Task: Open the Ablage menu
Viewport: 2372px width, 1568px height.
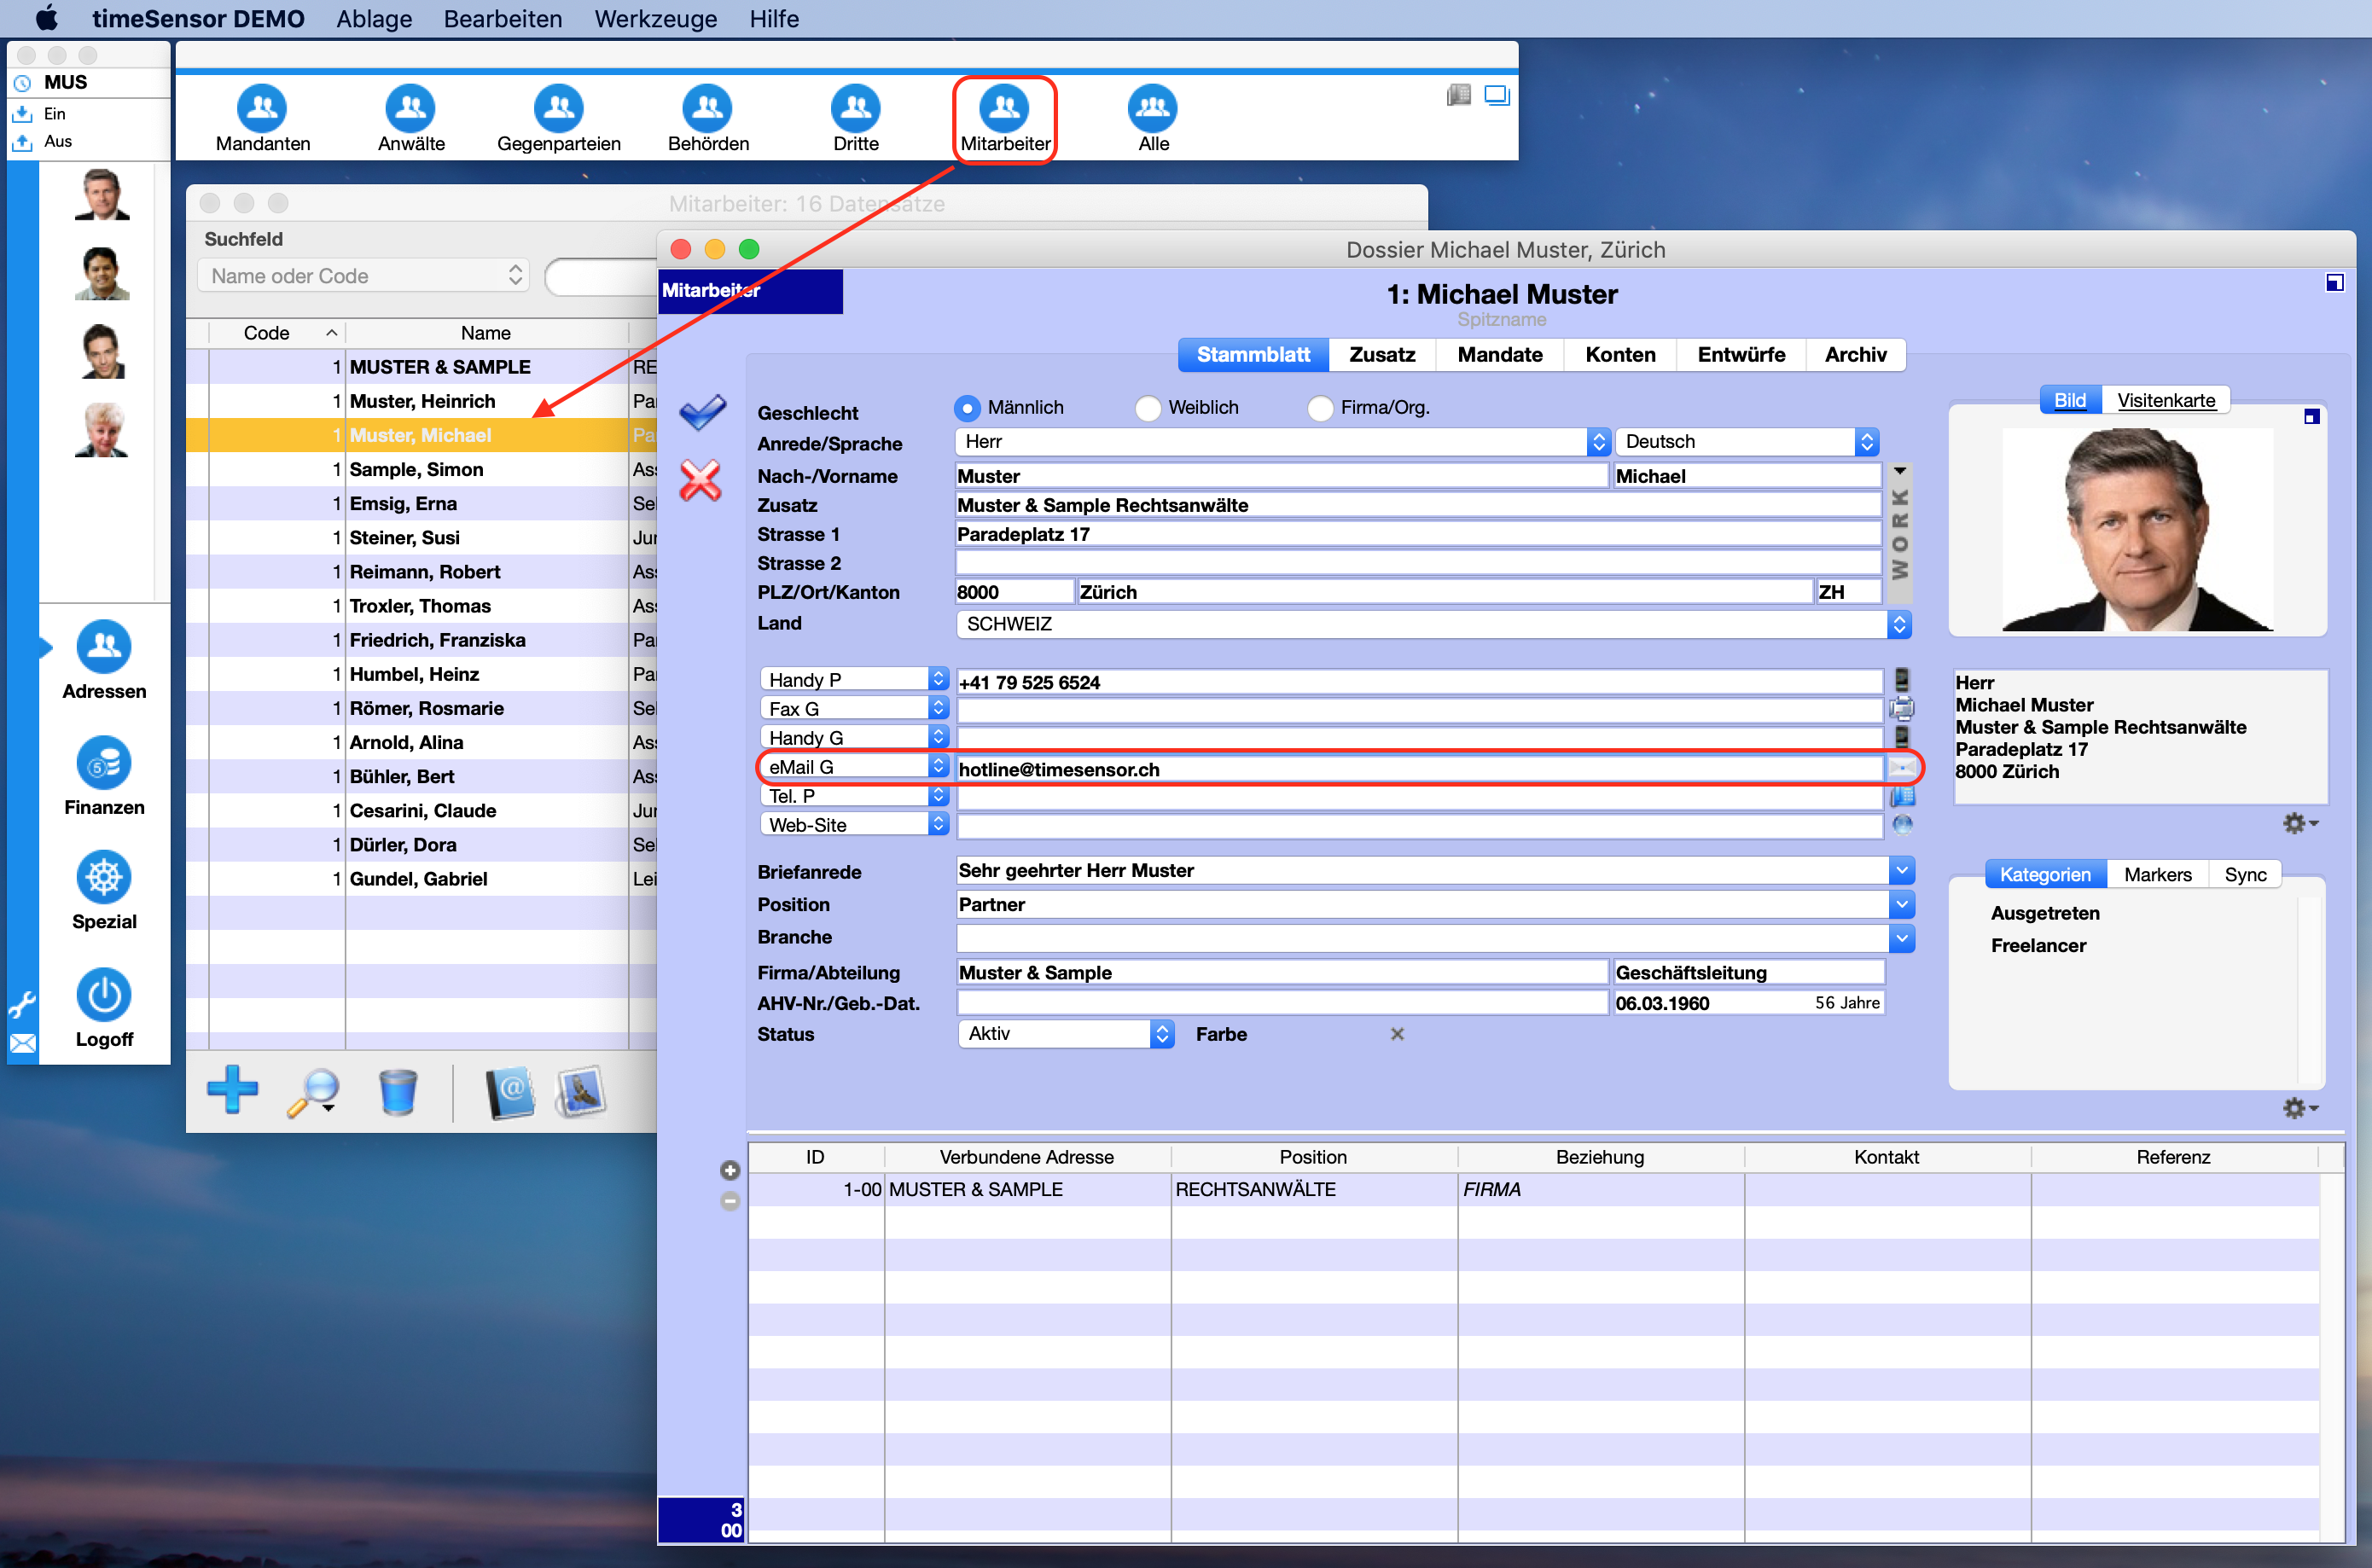Action: pos(374,19)
